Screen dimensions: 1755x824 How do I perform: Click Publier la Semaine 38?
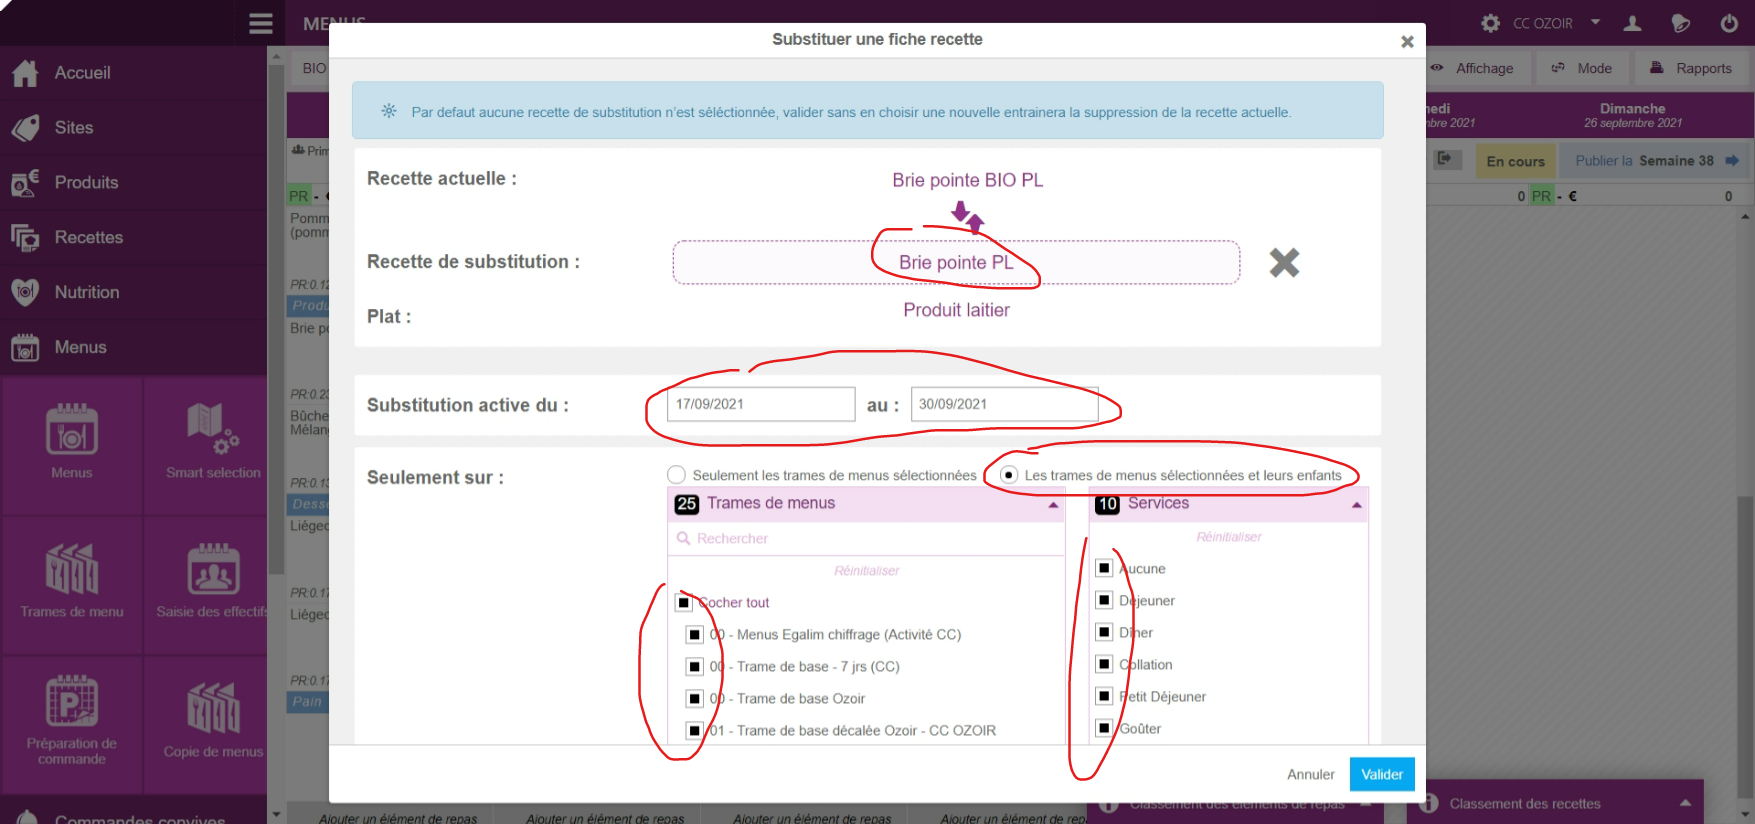pos(1656,161)
